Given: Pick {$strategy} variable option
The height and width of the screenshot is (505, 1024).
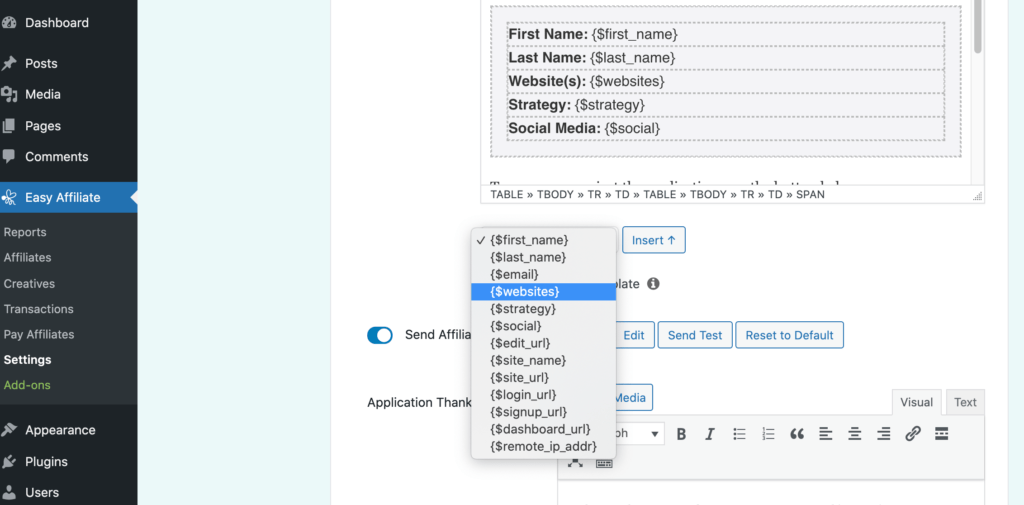Looking at the screenshot, I should click(x=543, y=308).
